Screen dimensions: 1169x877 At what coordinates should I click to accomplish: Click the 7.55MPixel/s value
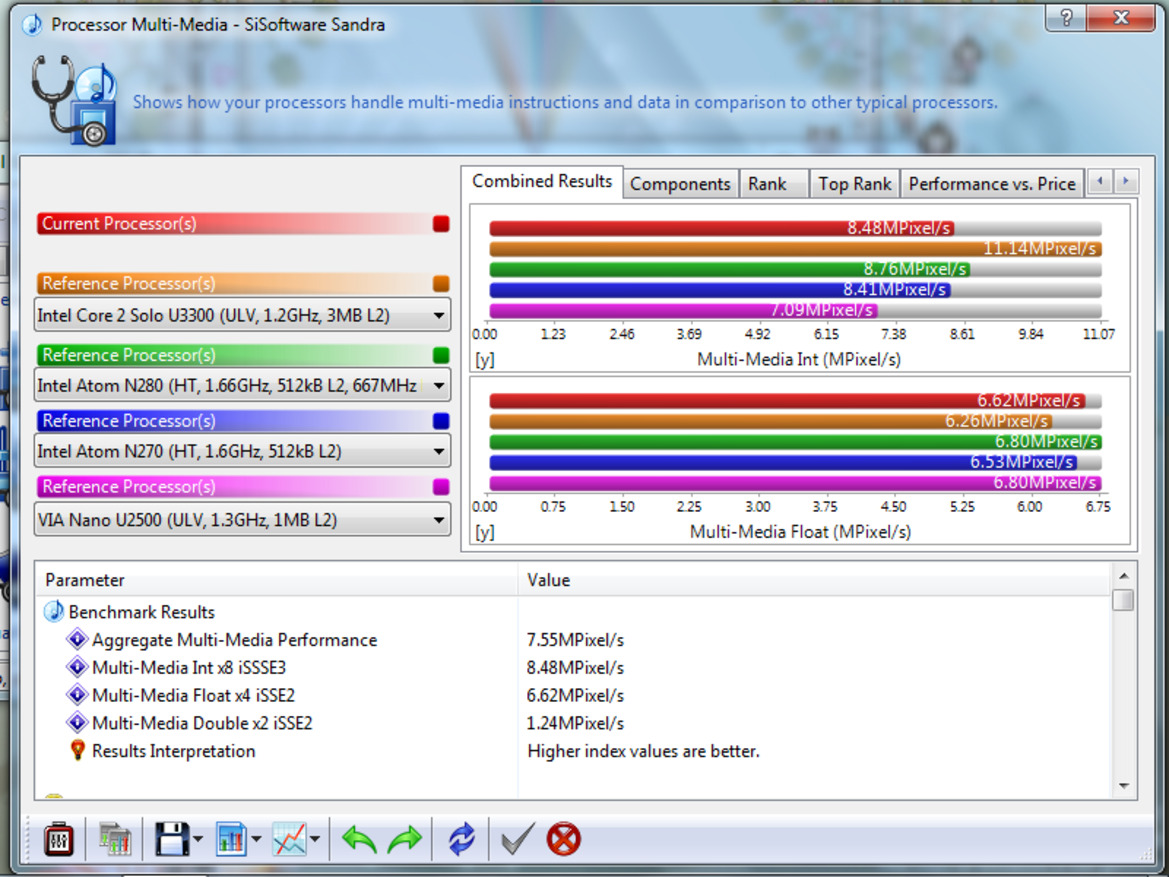point(575,640)
